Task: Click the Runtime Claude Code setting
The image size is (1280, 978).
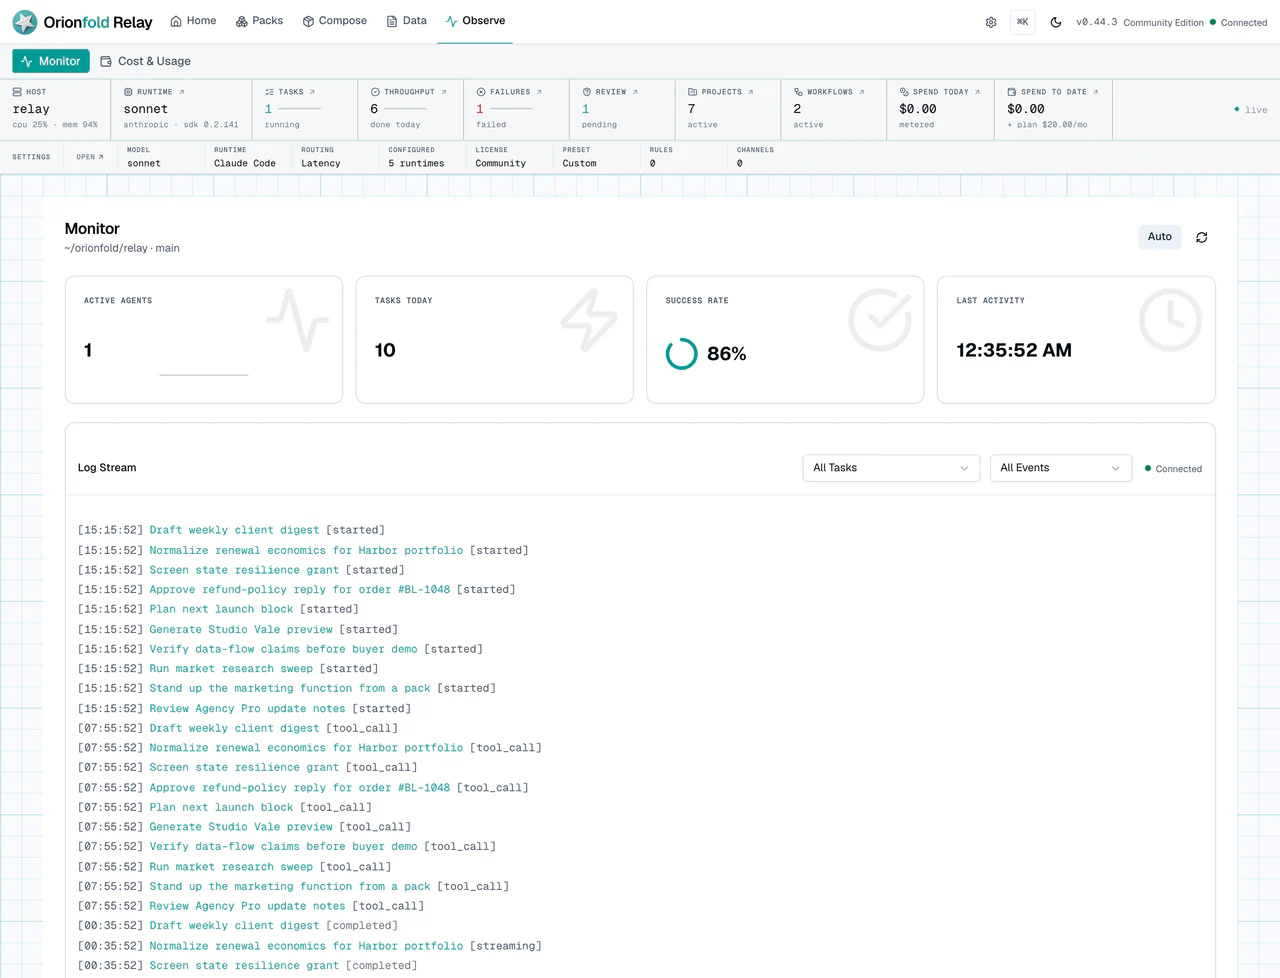Action: pyautogui.click(x=245, y=157)
